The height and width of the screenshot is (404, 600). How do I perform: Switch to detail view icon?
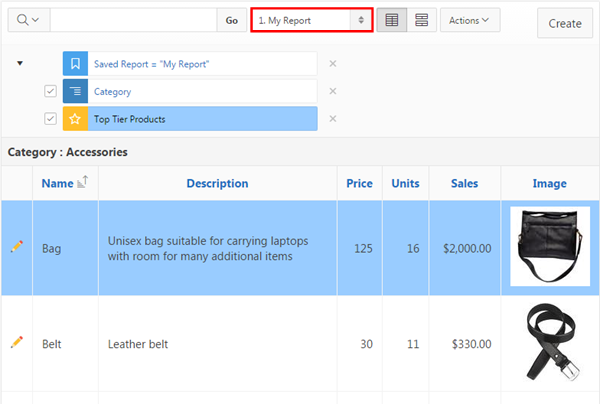pos(421,20)
